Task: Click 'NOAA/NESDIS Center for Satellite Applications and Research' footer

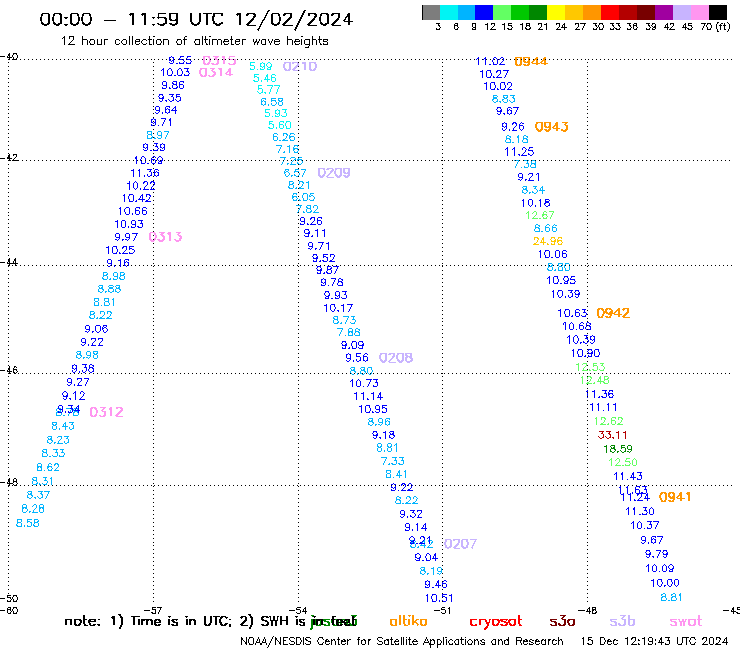Action: 402,642
